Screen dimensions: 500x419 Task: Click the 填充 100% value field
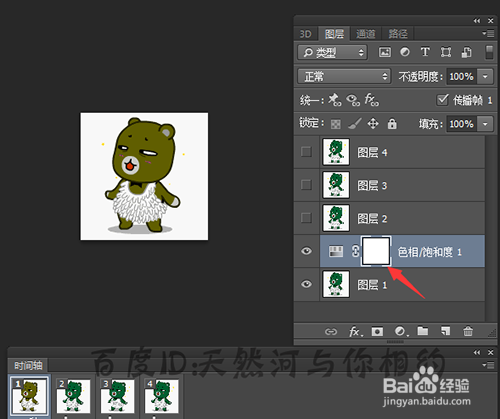[462, 124]
